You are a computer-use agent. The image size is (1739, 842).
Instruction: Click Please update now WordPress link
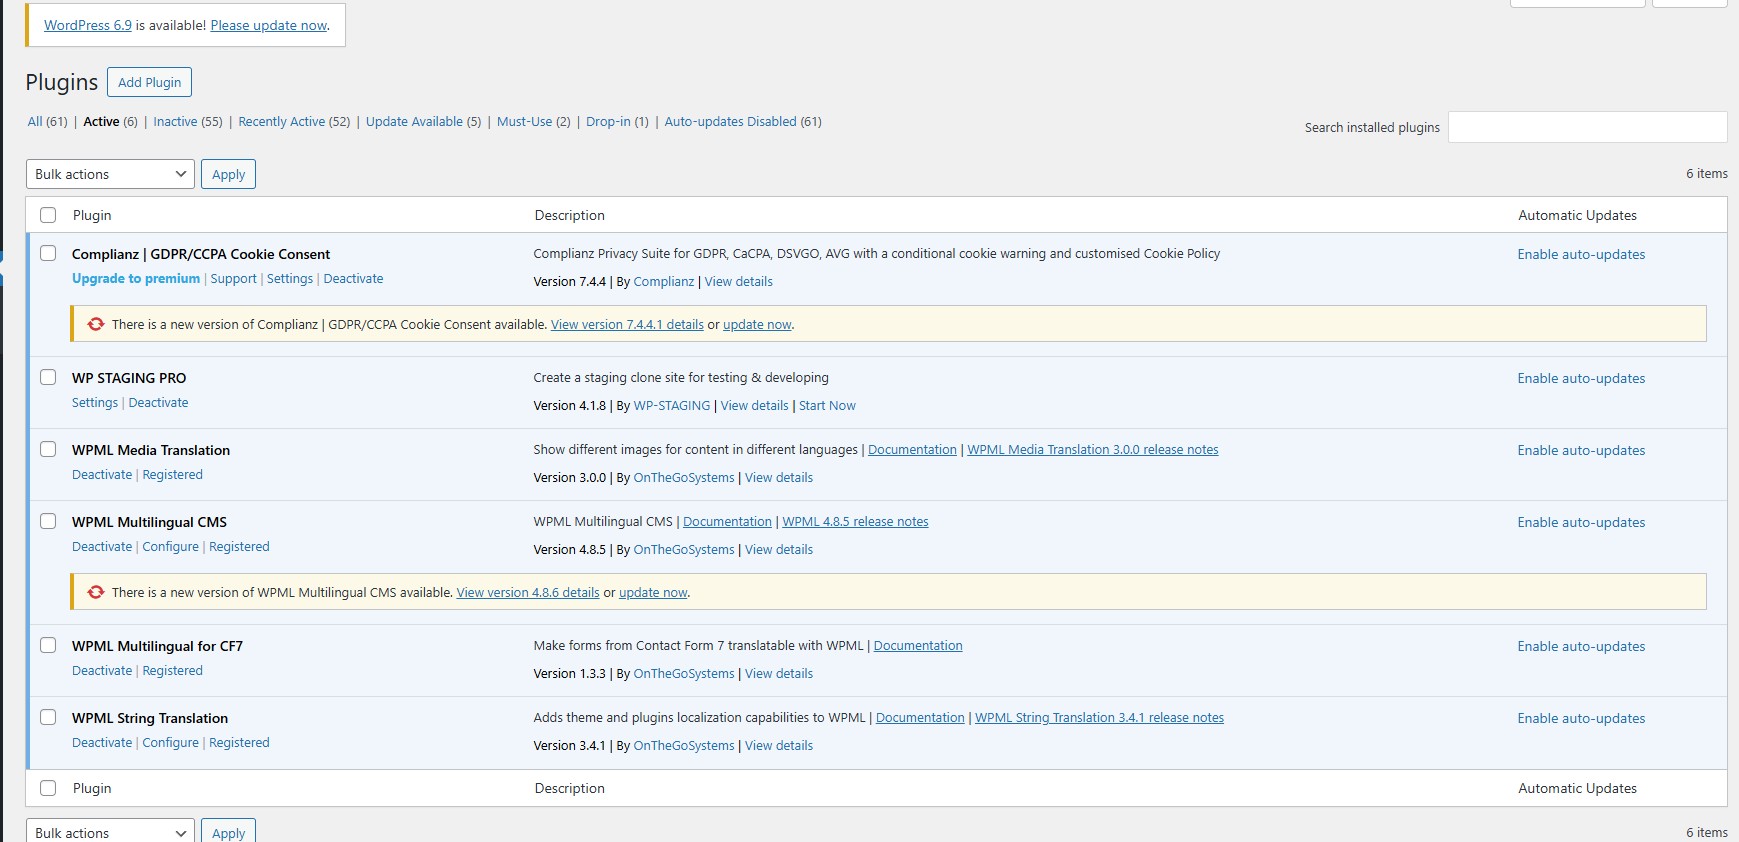coord(268,26)
